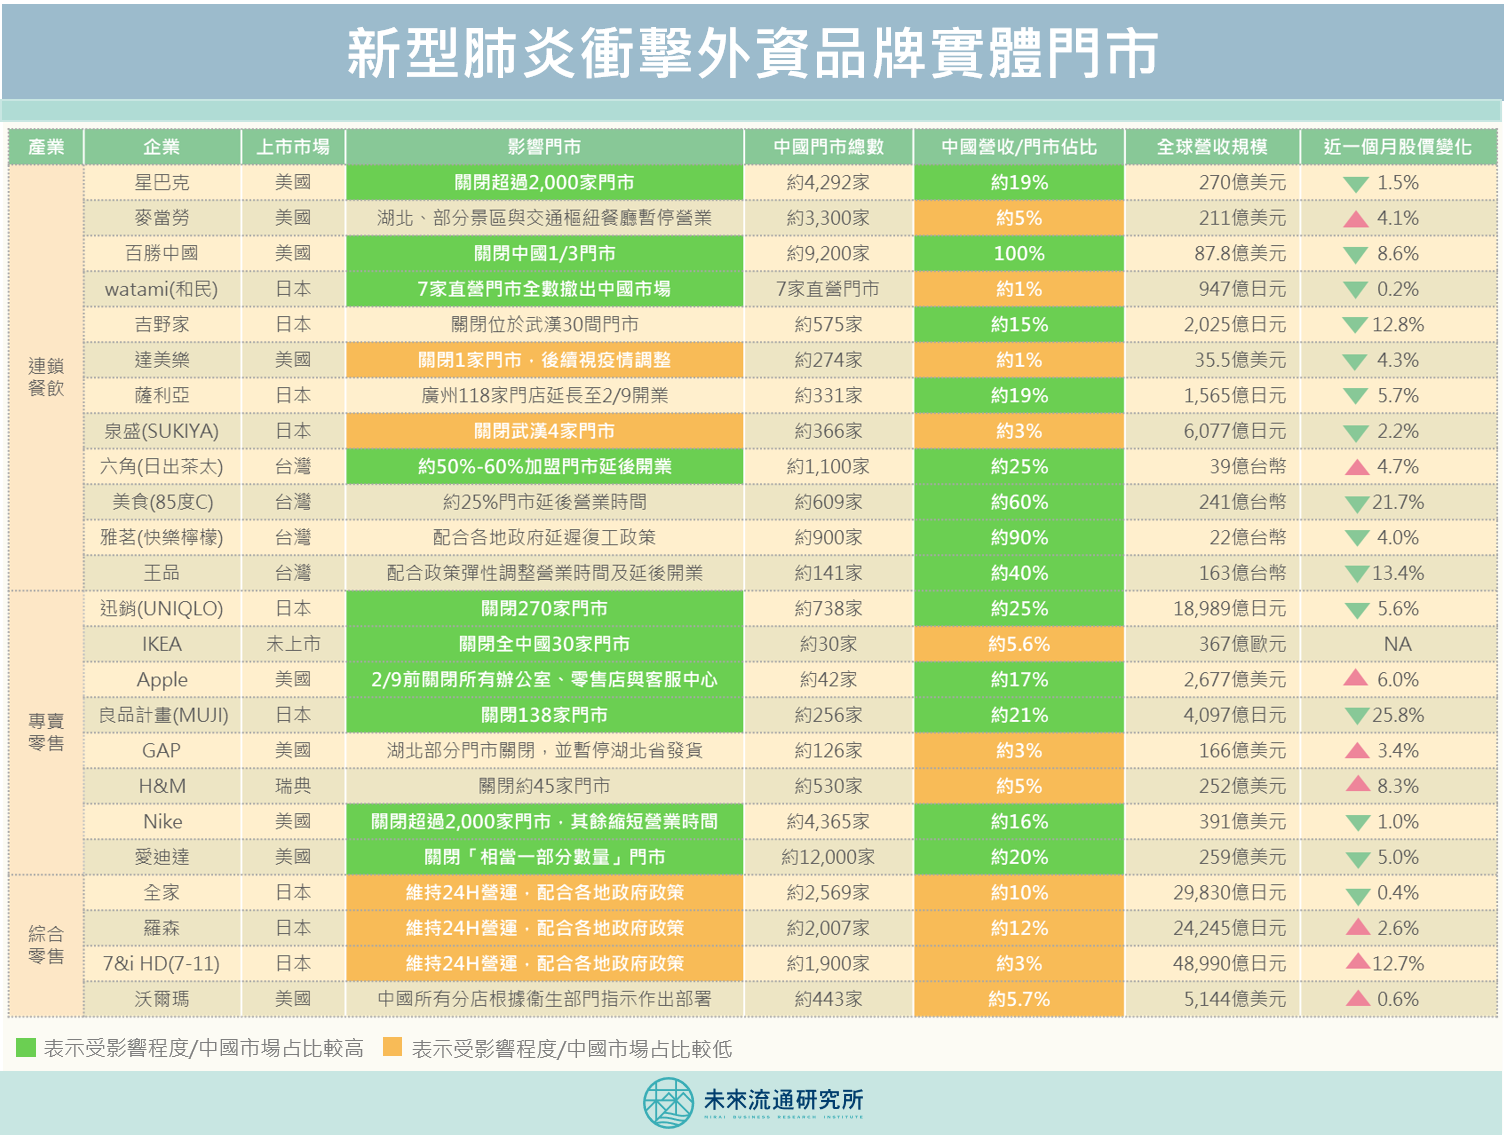The height and width of the screenshot is (1135, 1504).
Task: Click the 約60% cell for 美食(85度C)
Action: (1019, 502)
